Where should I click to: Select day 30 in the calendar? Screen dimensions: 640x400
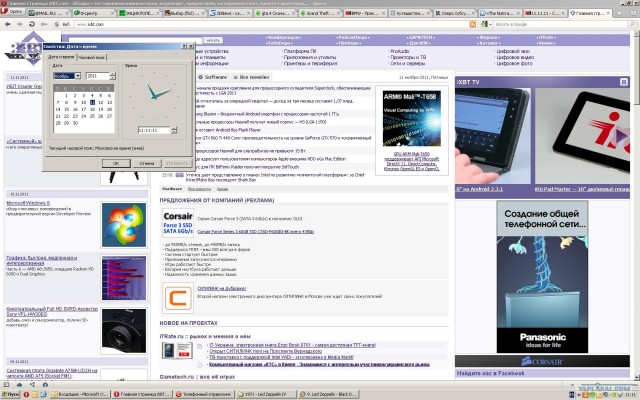[75, 123]
